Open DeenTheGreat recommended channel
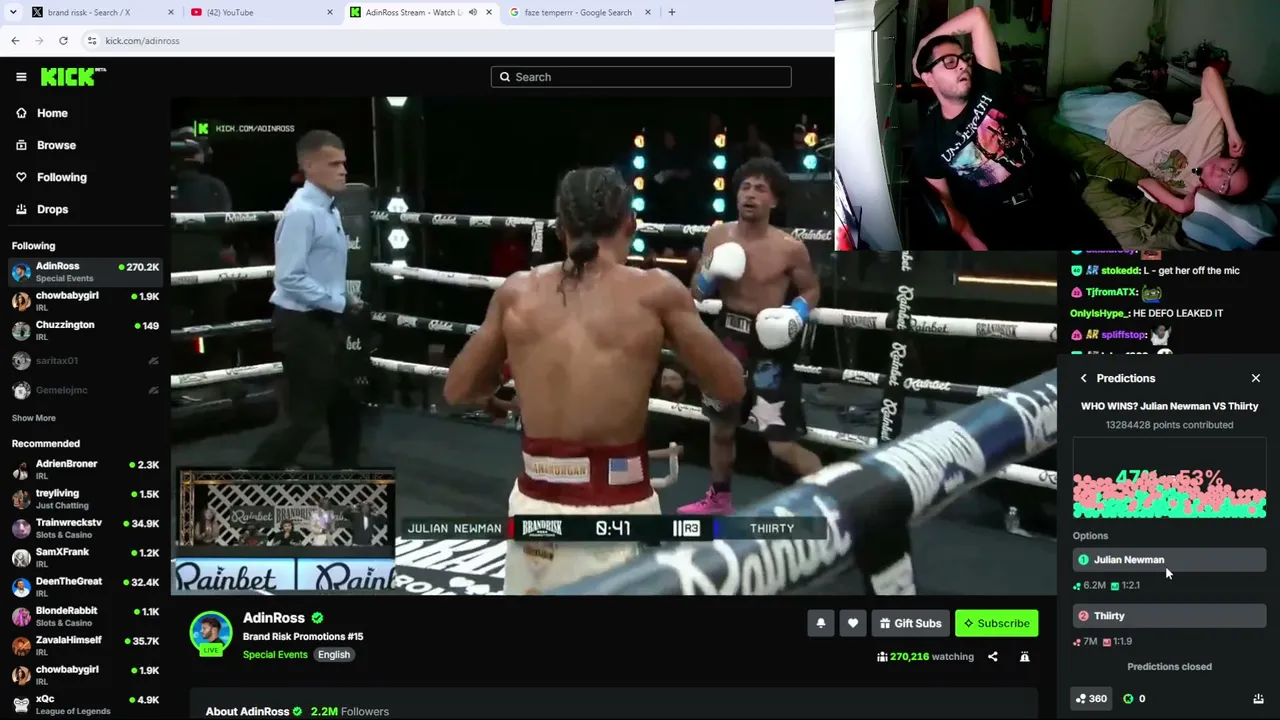This screenshot has width=1280, height=720. (x=85, y=586)
